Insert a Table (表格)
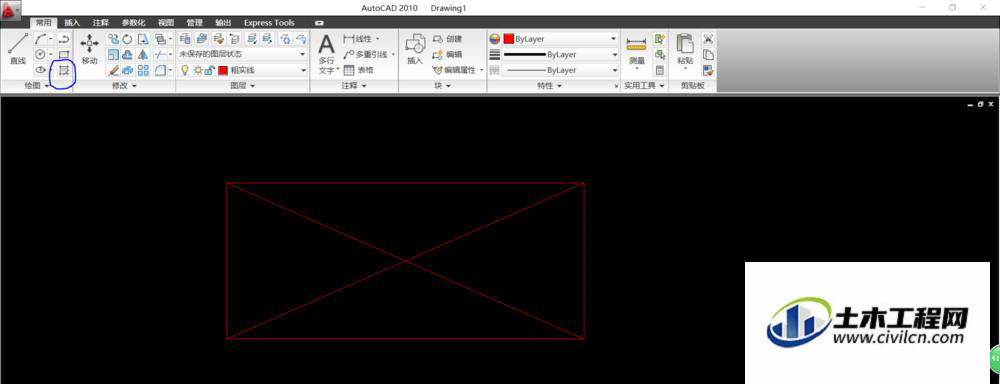The height and width of the screenshot is (384, 1000). click(358, 70)
